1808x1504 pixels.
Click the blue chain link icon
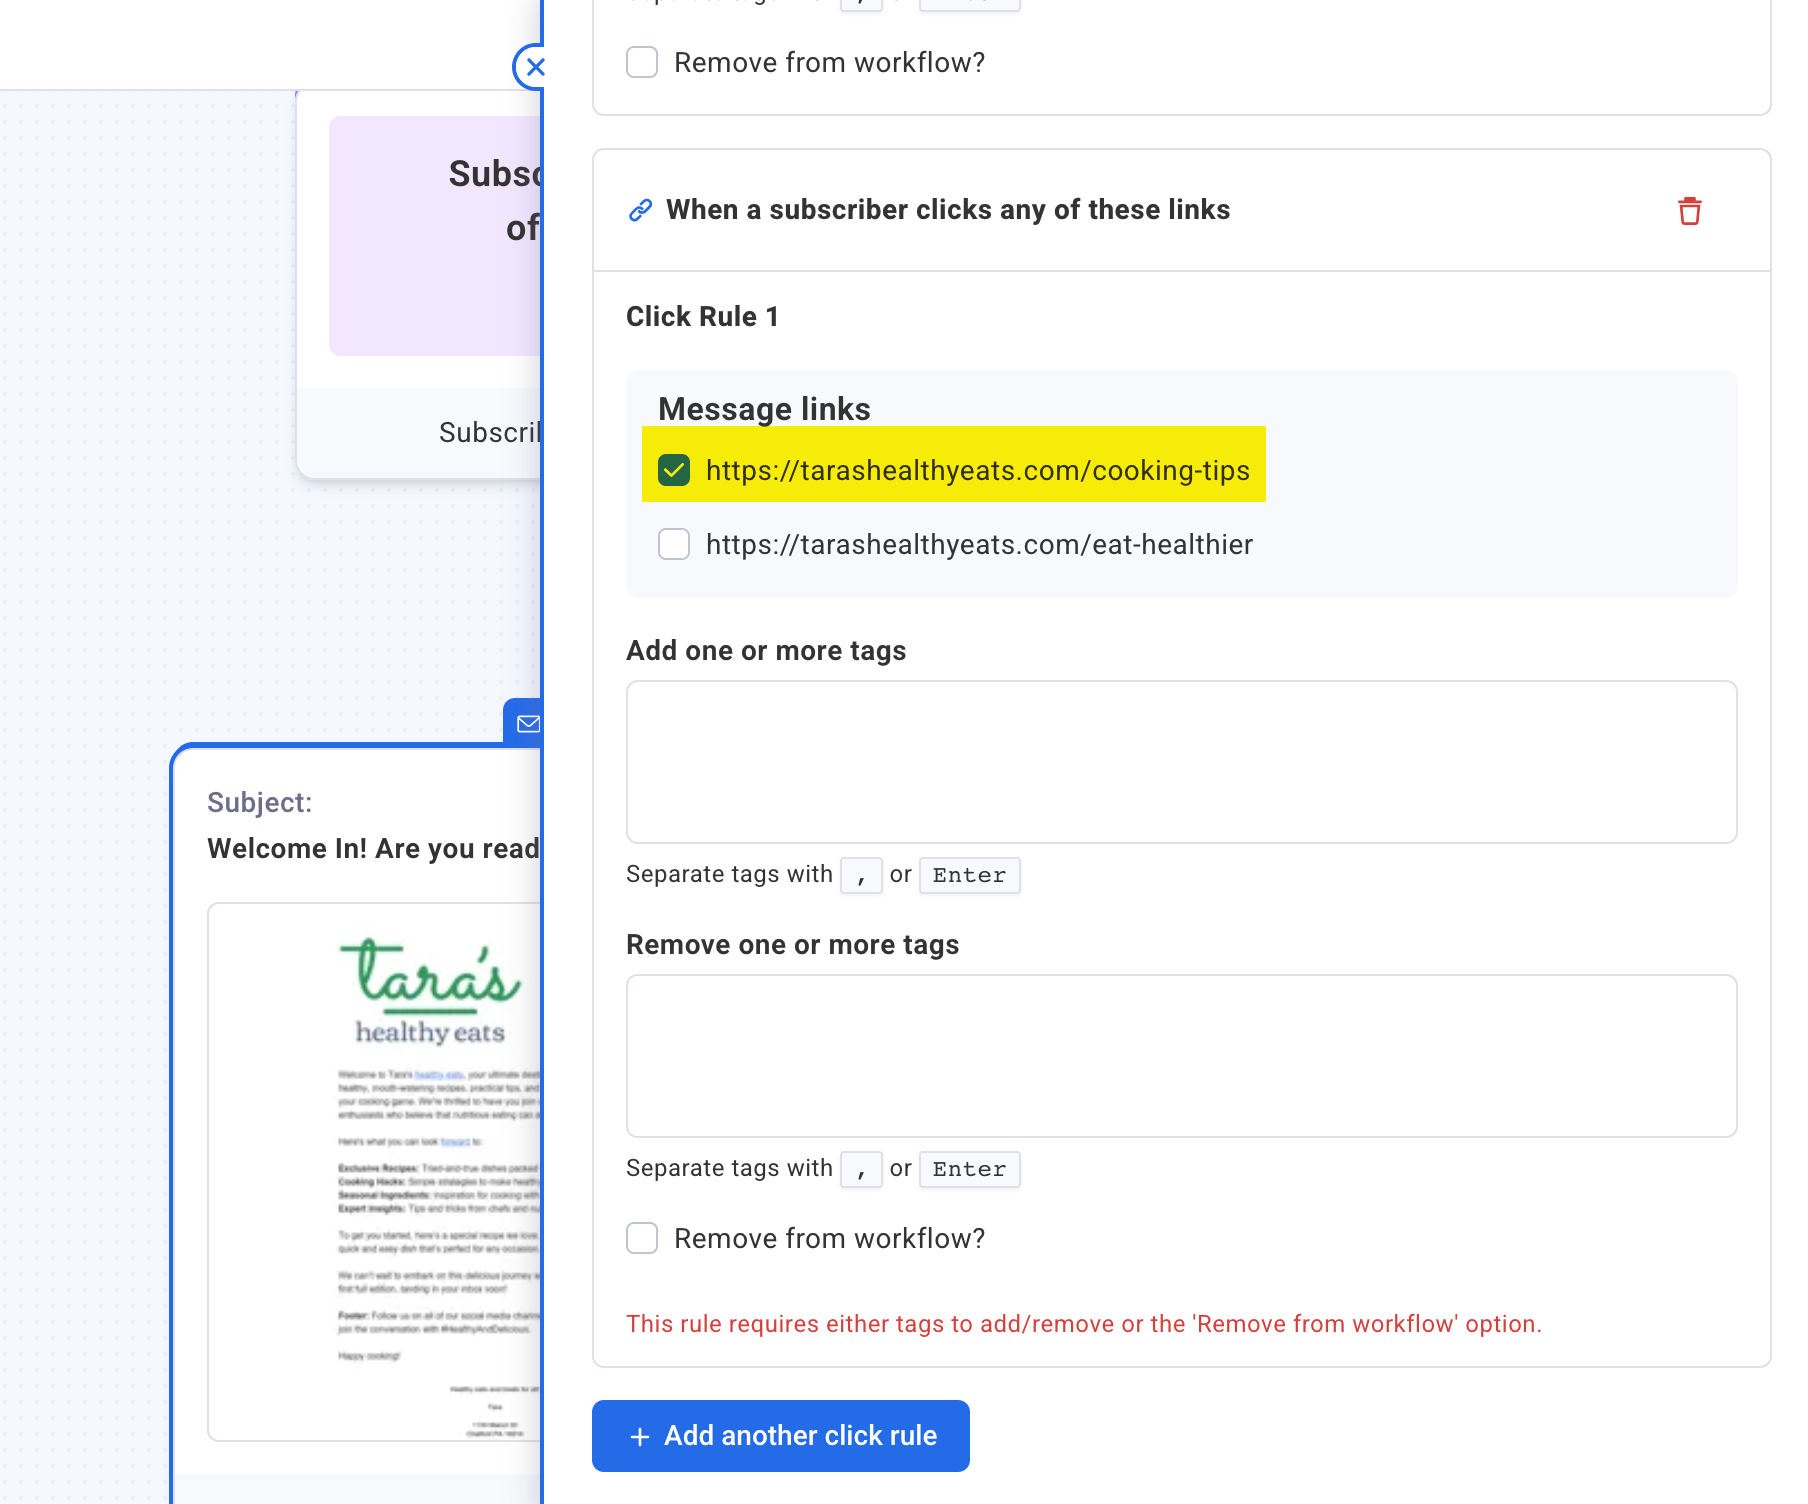tap(640, 210)
